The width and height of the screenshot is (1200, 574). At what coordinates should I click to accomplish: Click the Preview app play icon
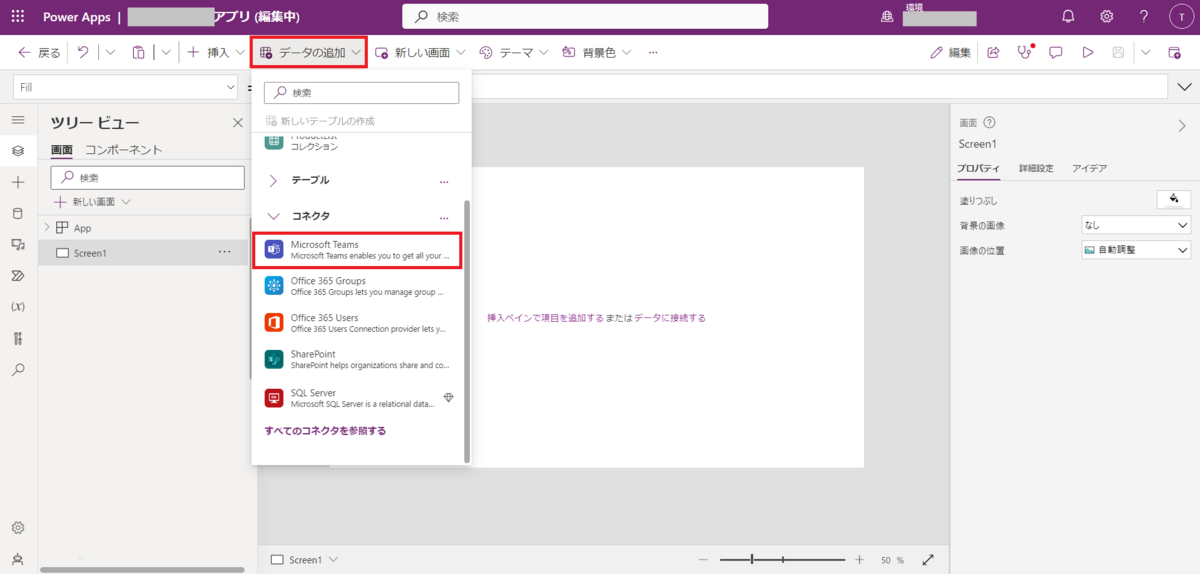click(x=1087, y=52)
